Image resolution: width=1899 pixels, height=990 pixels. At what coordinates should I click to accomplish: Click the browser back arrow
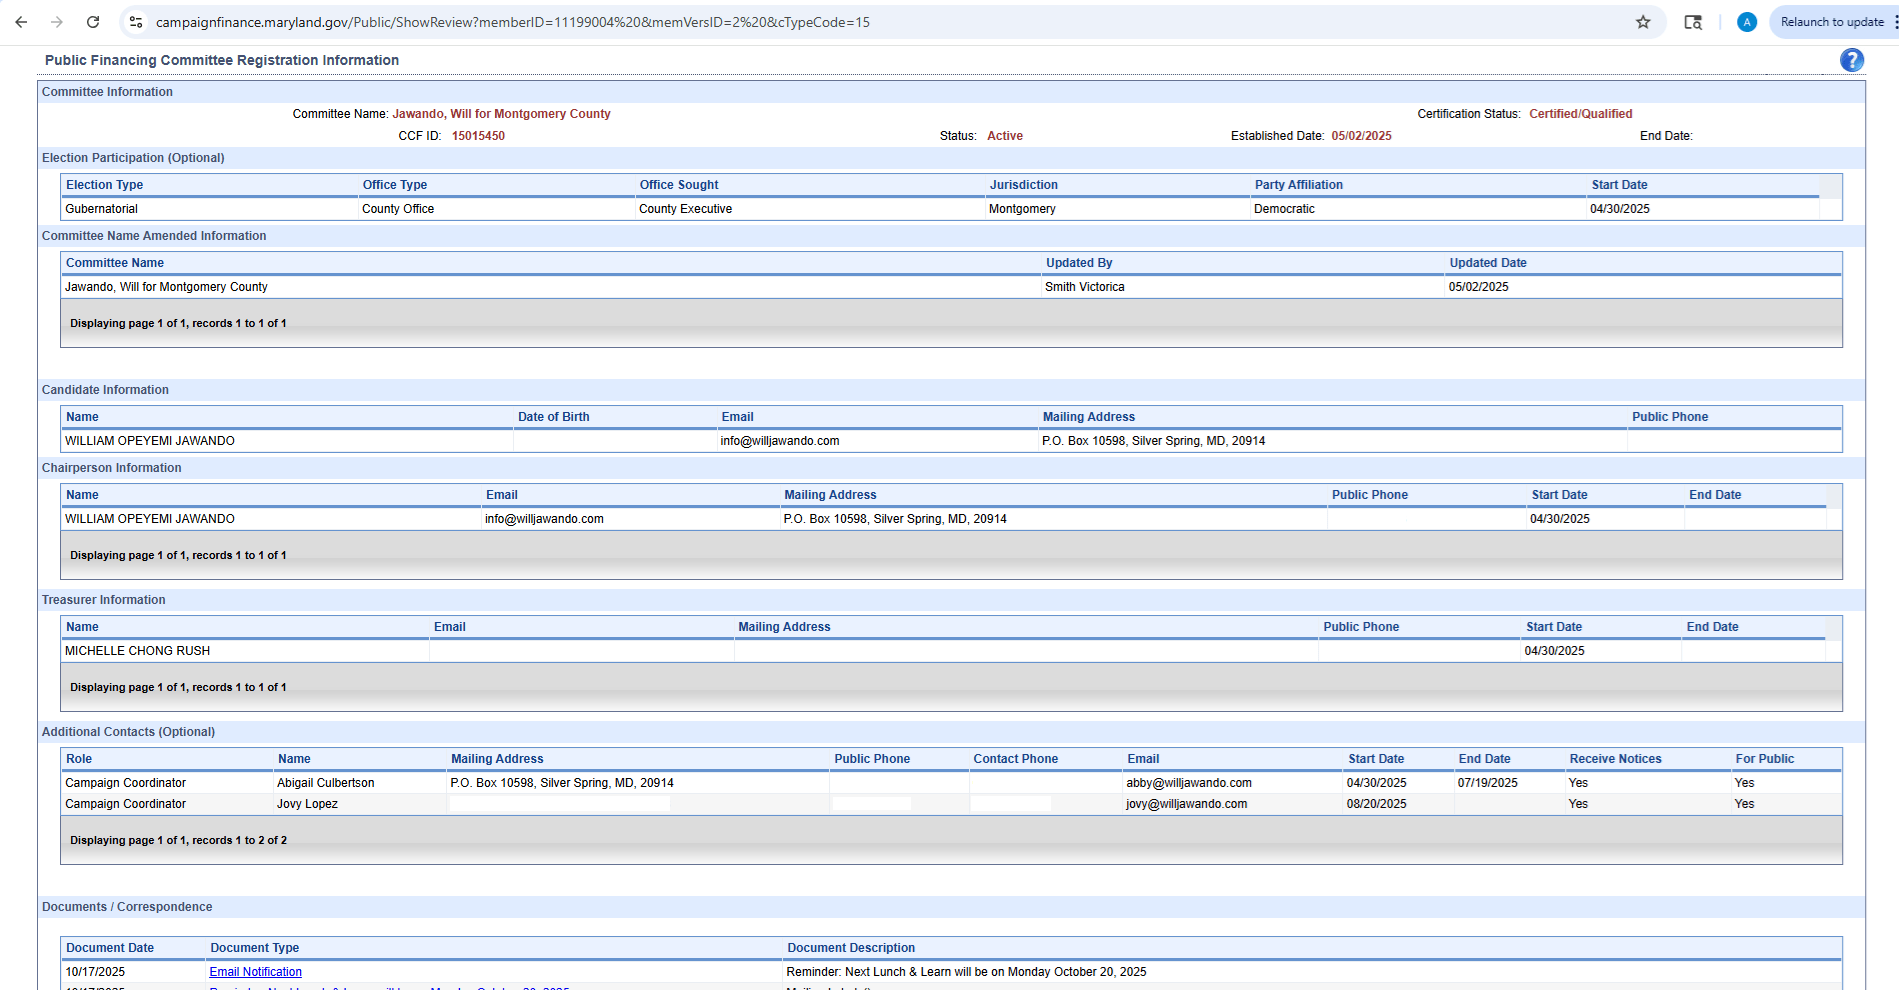coord(21,22)
